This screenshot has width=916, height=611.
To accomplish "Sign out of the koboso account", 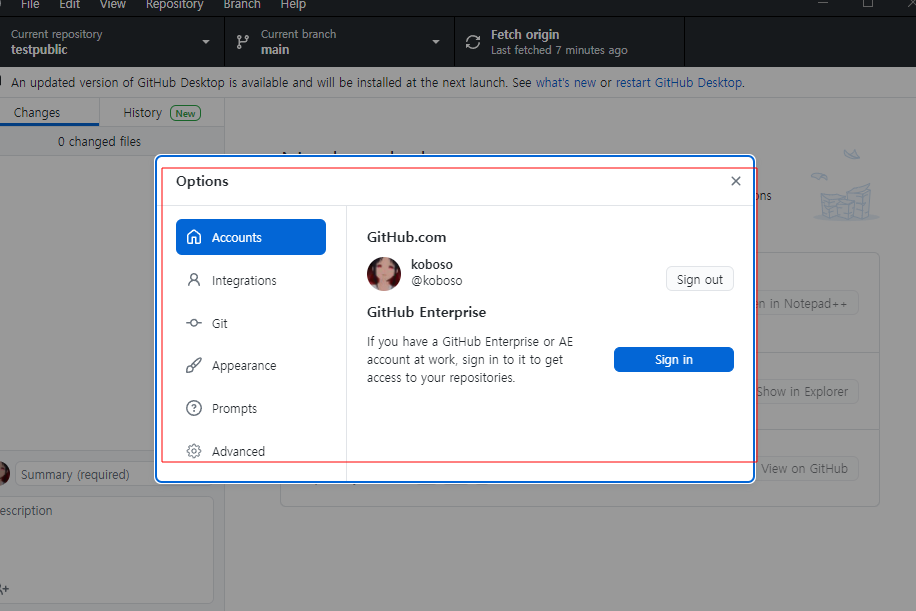I will (700, 279).
